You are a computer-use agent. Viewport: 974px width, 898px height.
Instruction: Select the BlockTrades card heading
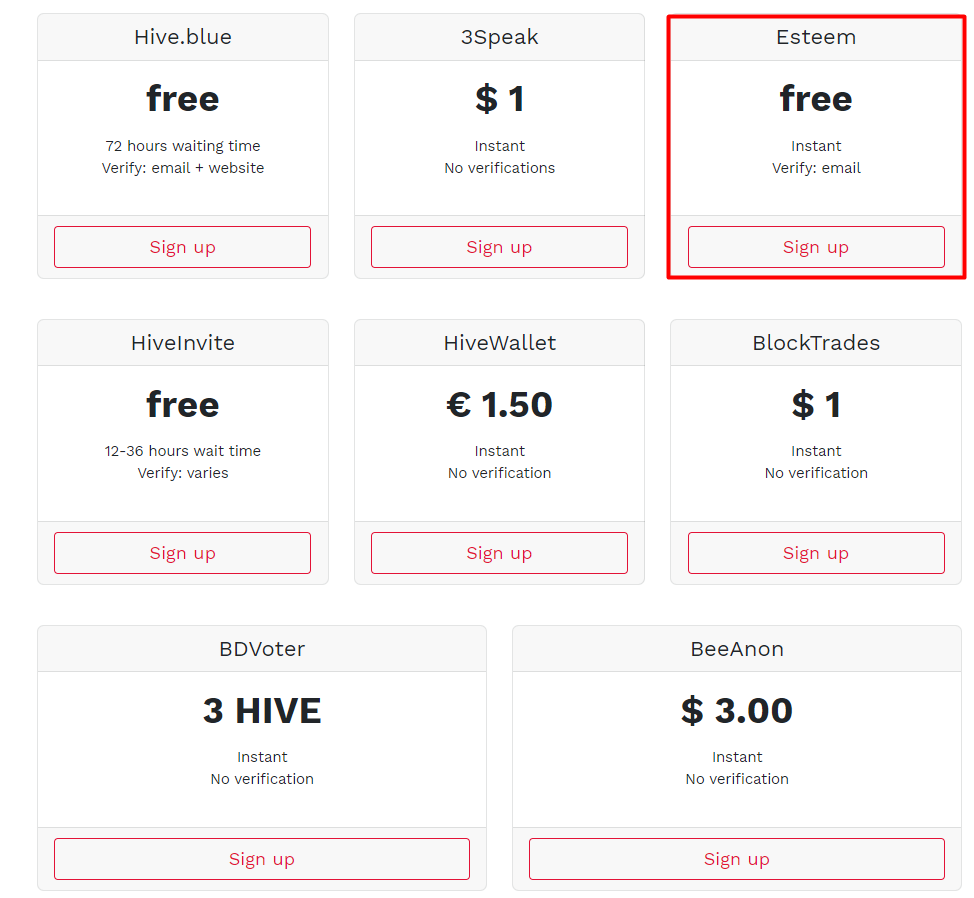816,343
